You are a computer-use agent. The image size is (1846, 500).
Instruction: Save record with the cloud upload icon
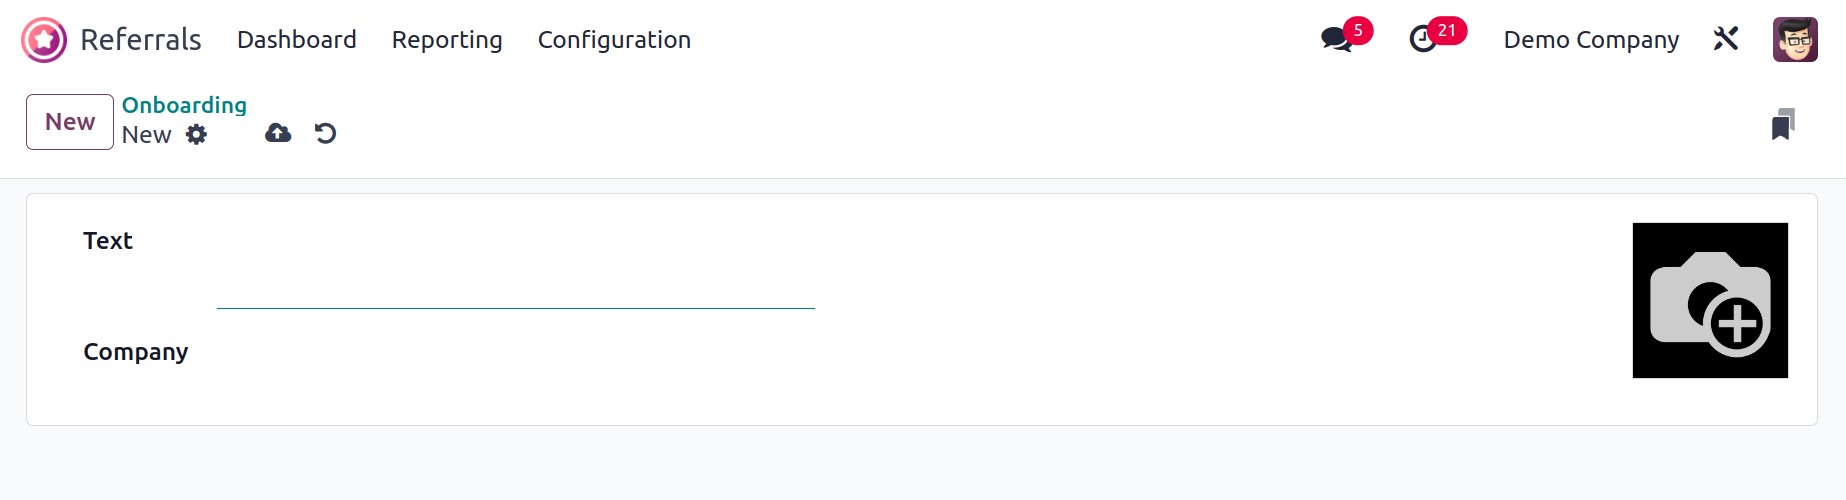tap(278, 133)
